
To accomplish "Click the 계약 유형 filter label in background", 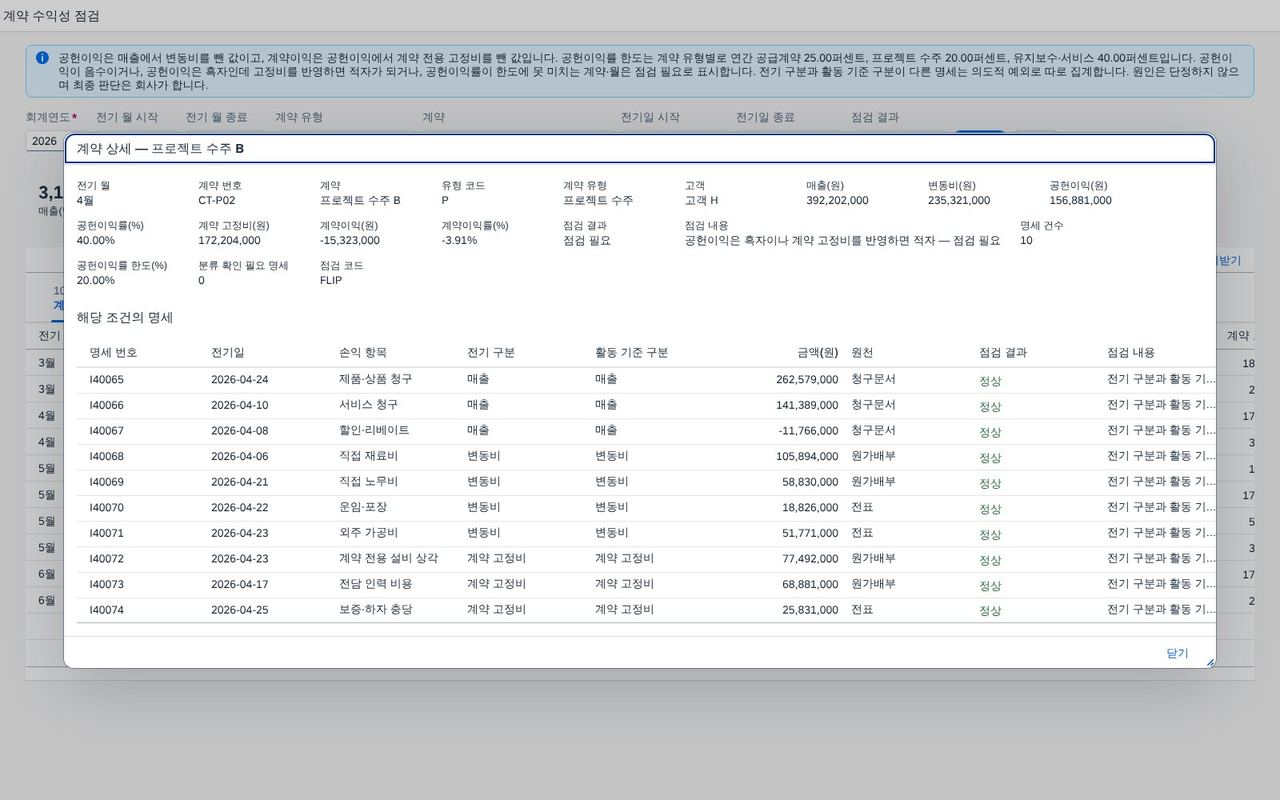I will pos(299,117).
